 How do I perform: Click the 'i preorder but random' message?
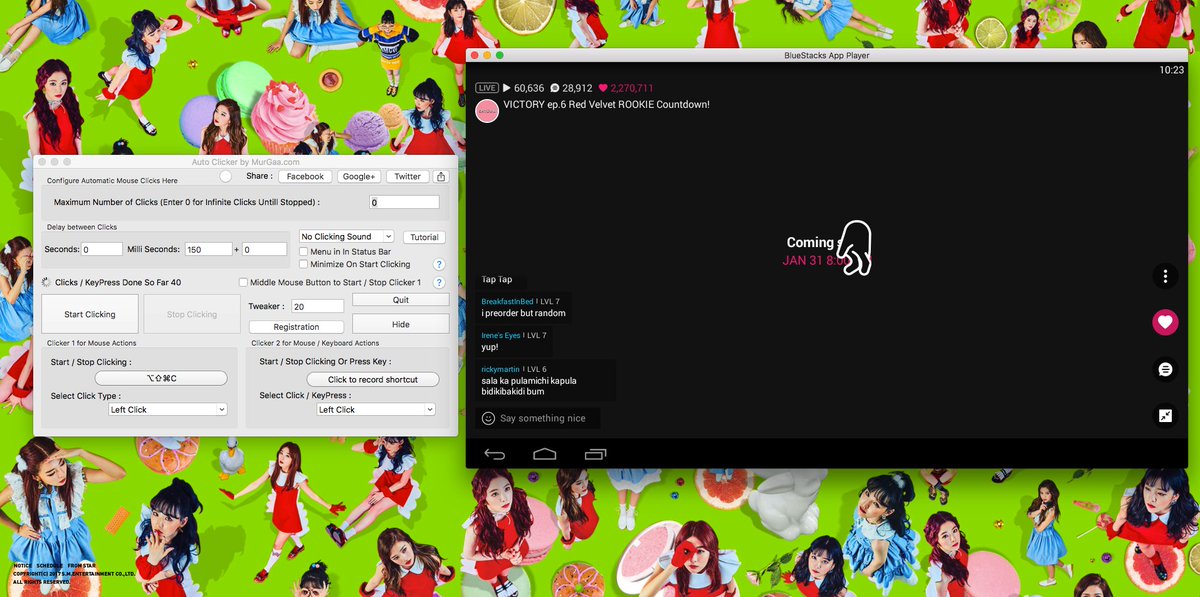coord(523,313)
